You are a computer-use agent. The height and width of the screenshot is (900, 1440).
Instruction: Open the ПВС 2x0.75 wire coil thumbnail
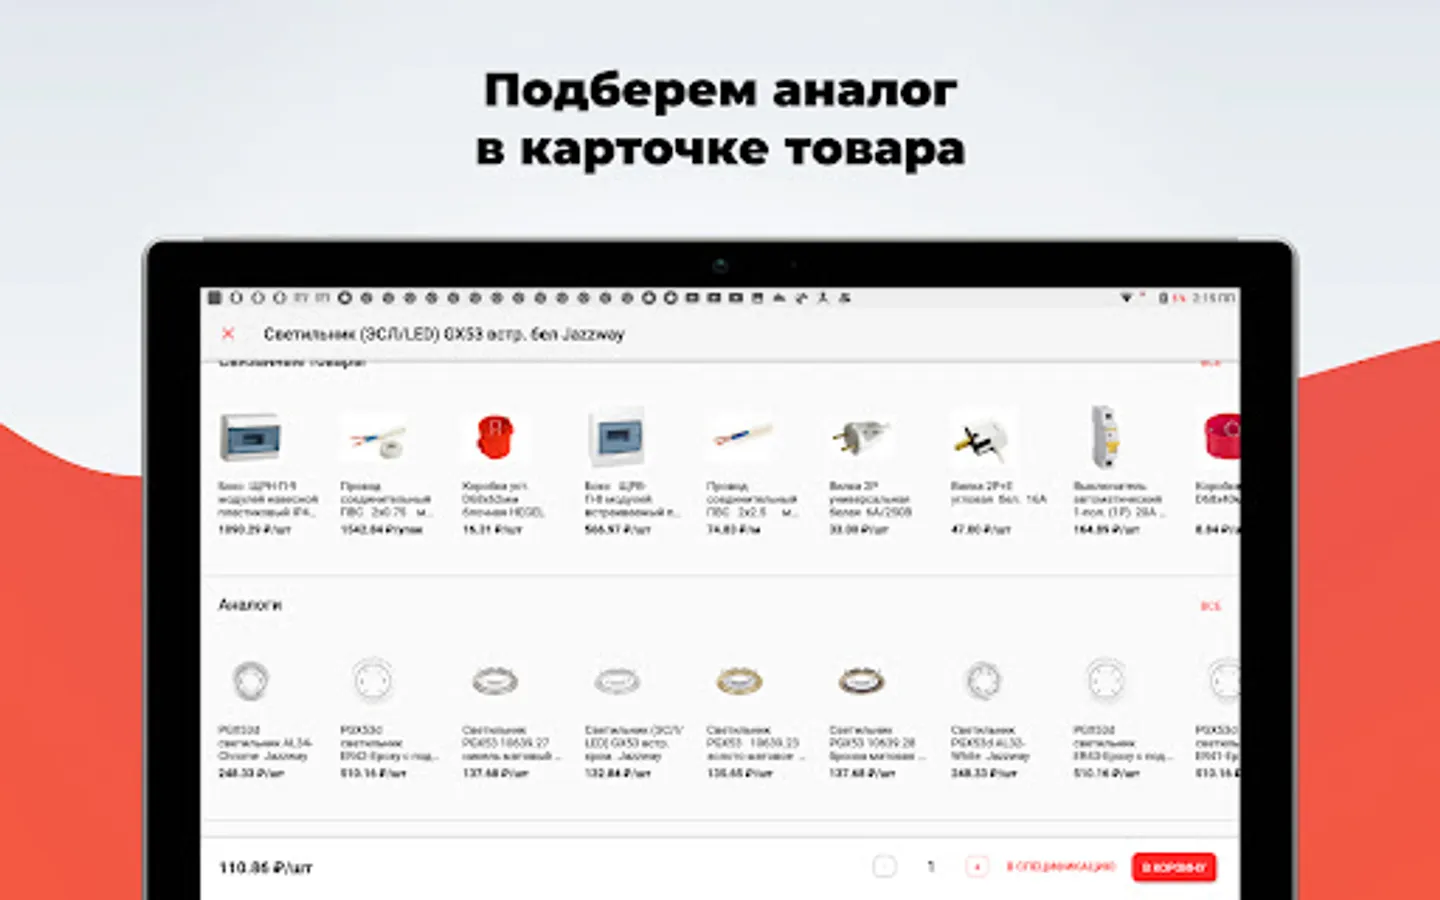[x=374, y=439]
